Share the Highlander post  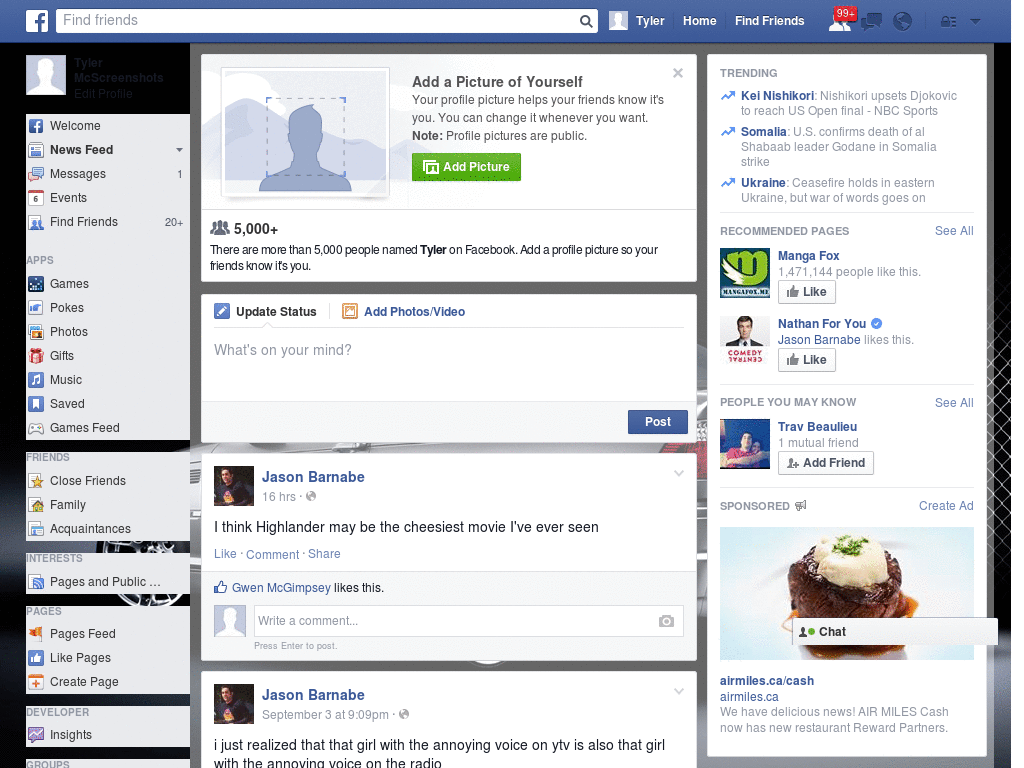click(x=324, y=554)
